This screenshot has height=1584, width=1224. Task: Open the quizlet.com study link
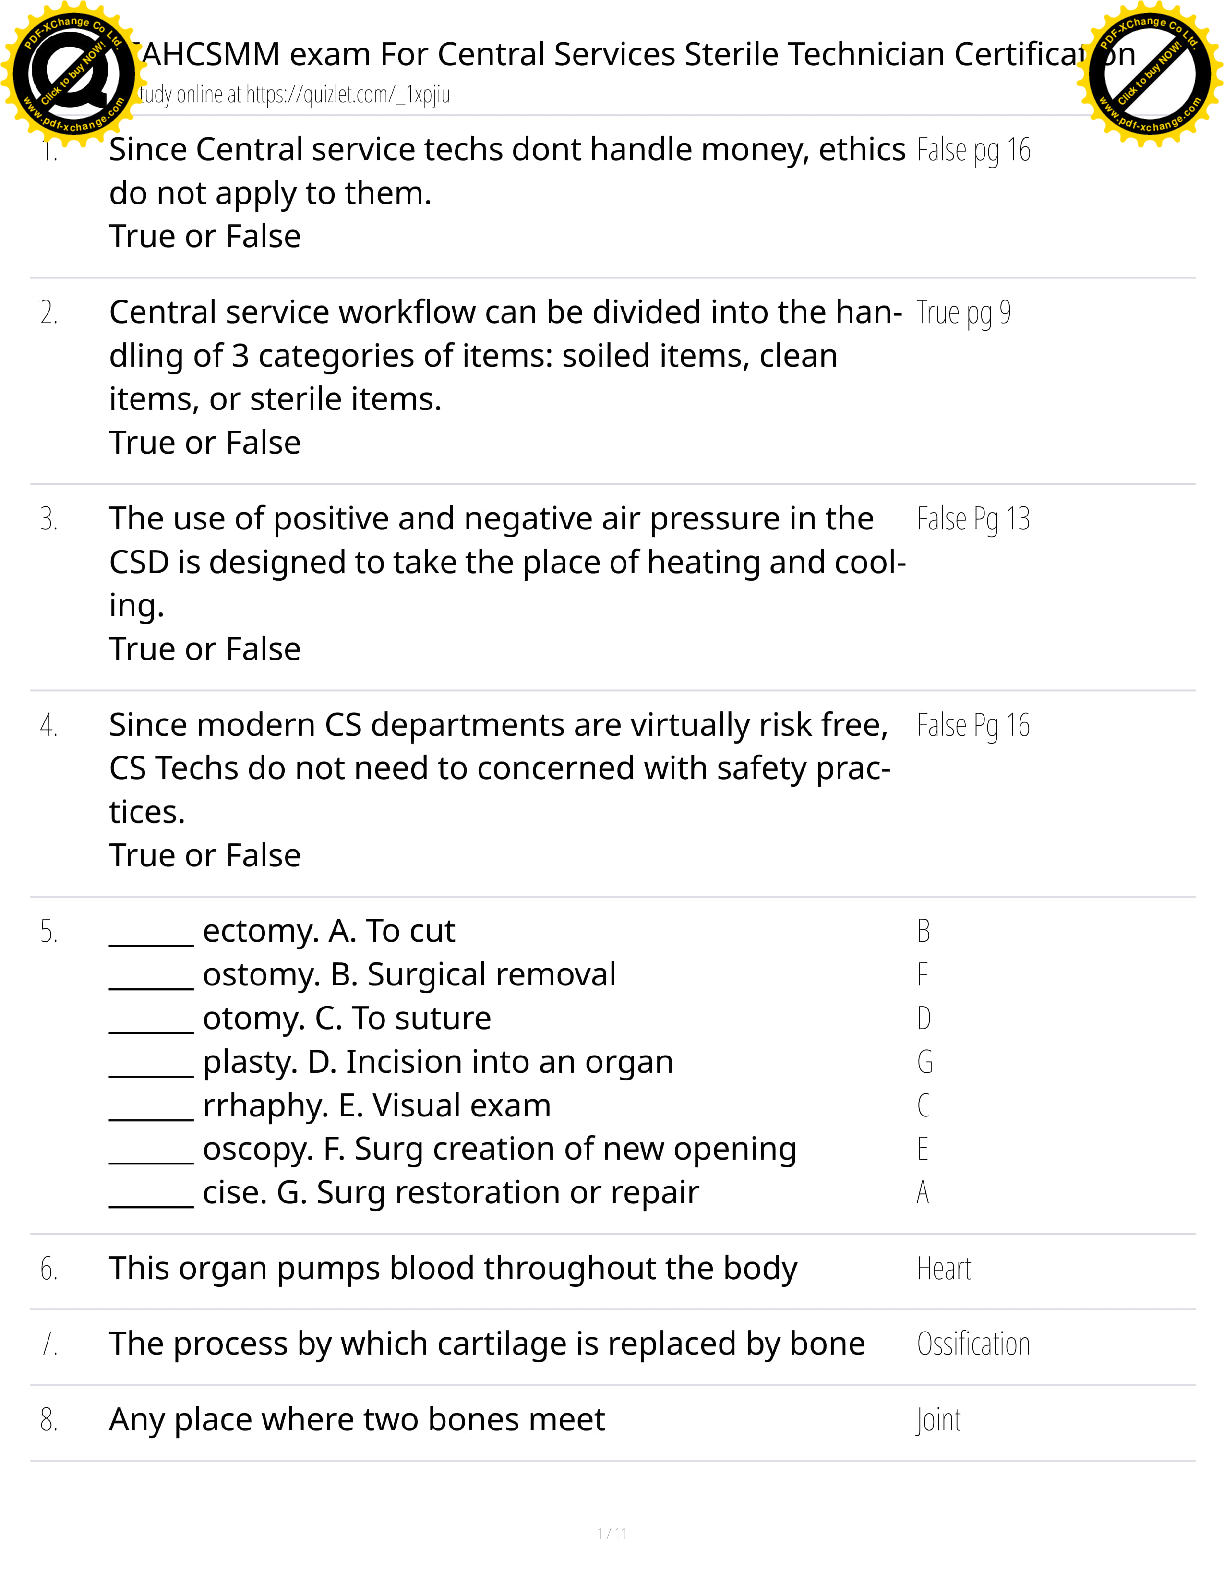(x=347, y=95)
